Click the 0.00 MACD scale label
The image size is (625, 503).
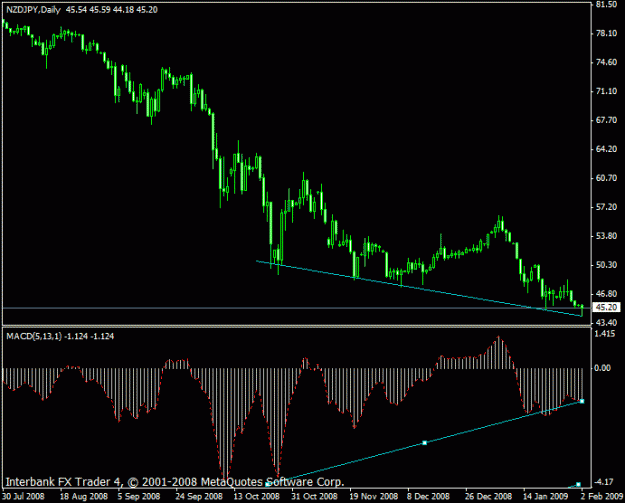coord(602,367)
